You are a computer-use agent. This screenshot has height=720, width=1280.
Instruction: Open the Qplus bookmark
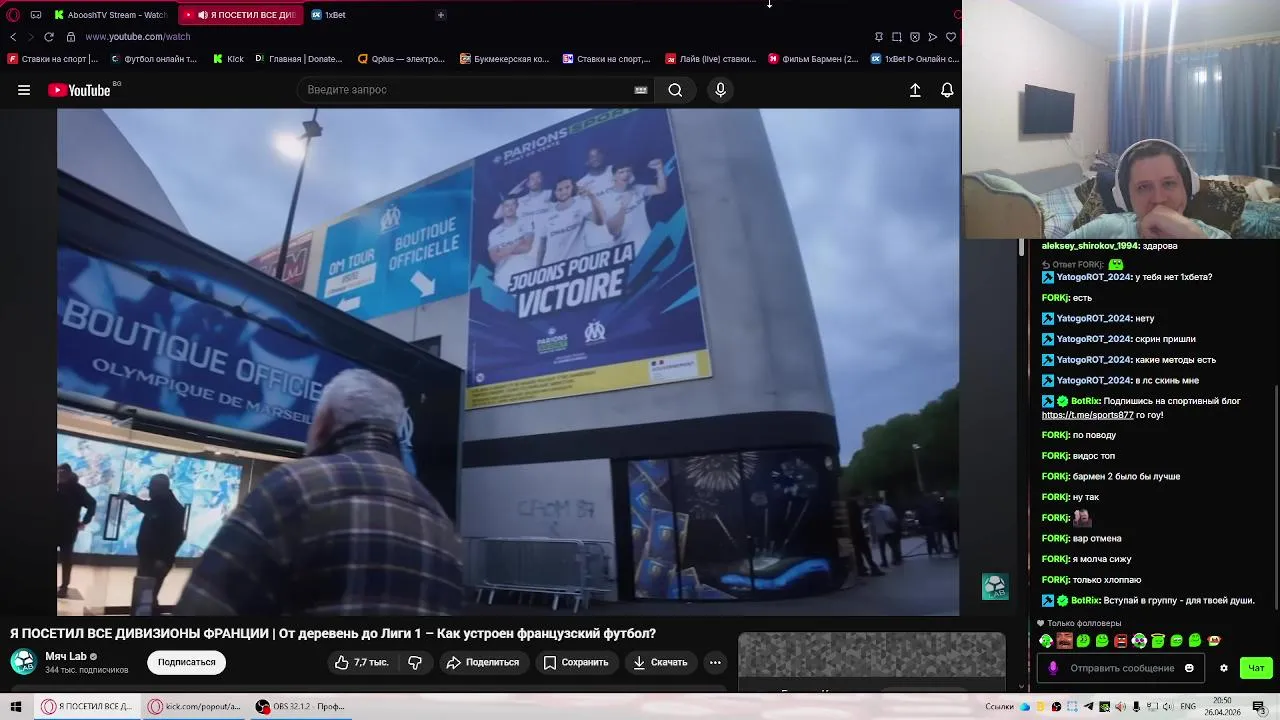click(x=401, y=59)
